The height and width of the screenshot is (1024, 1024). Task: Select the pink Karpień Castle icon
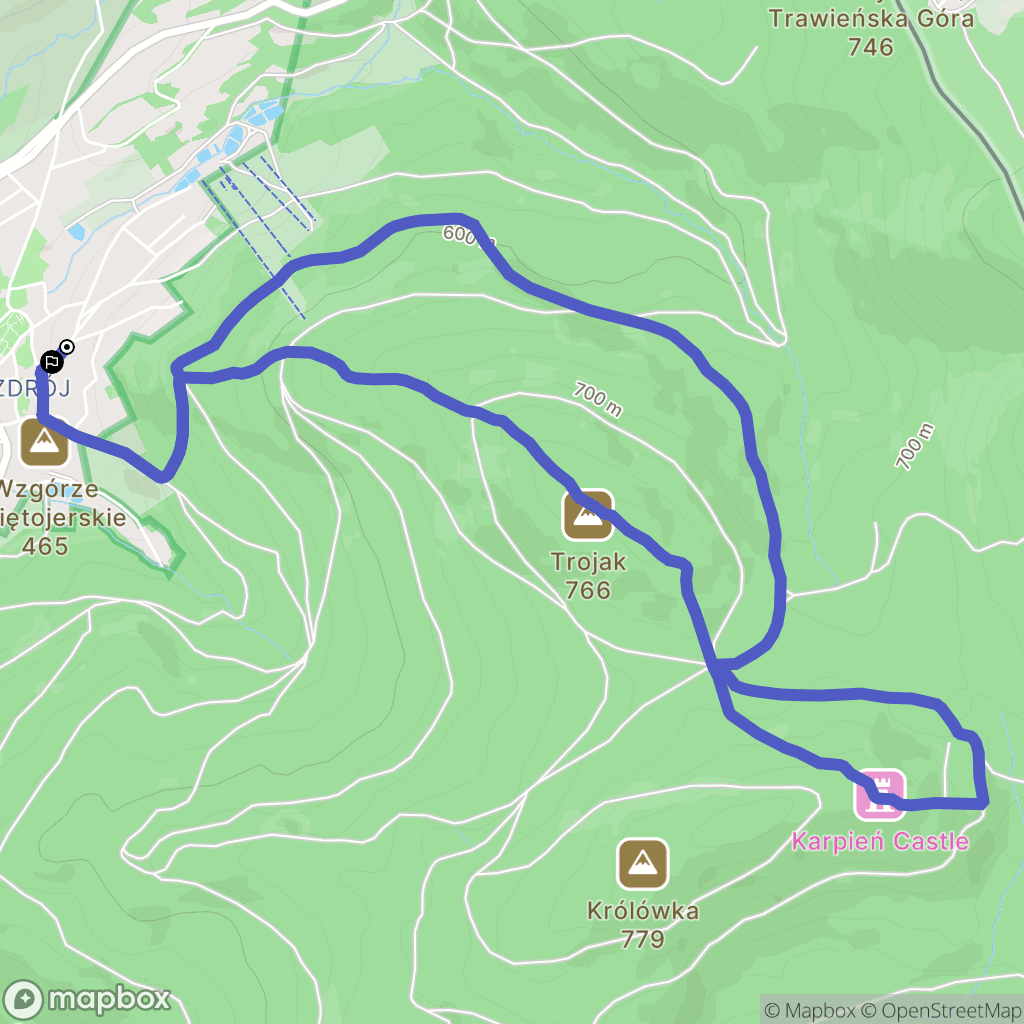(x=880, y=794)
